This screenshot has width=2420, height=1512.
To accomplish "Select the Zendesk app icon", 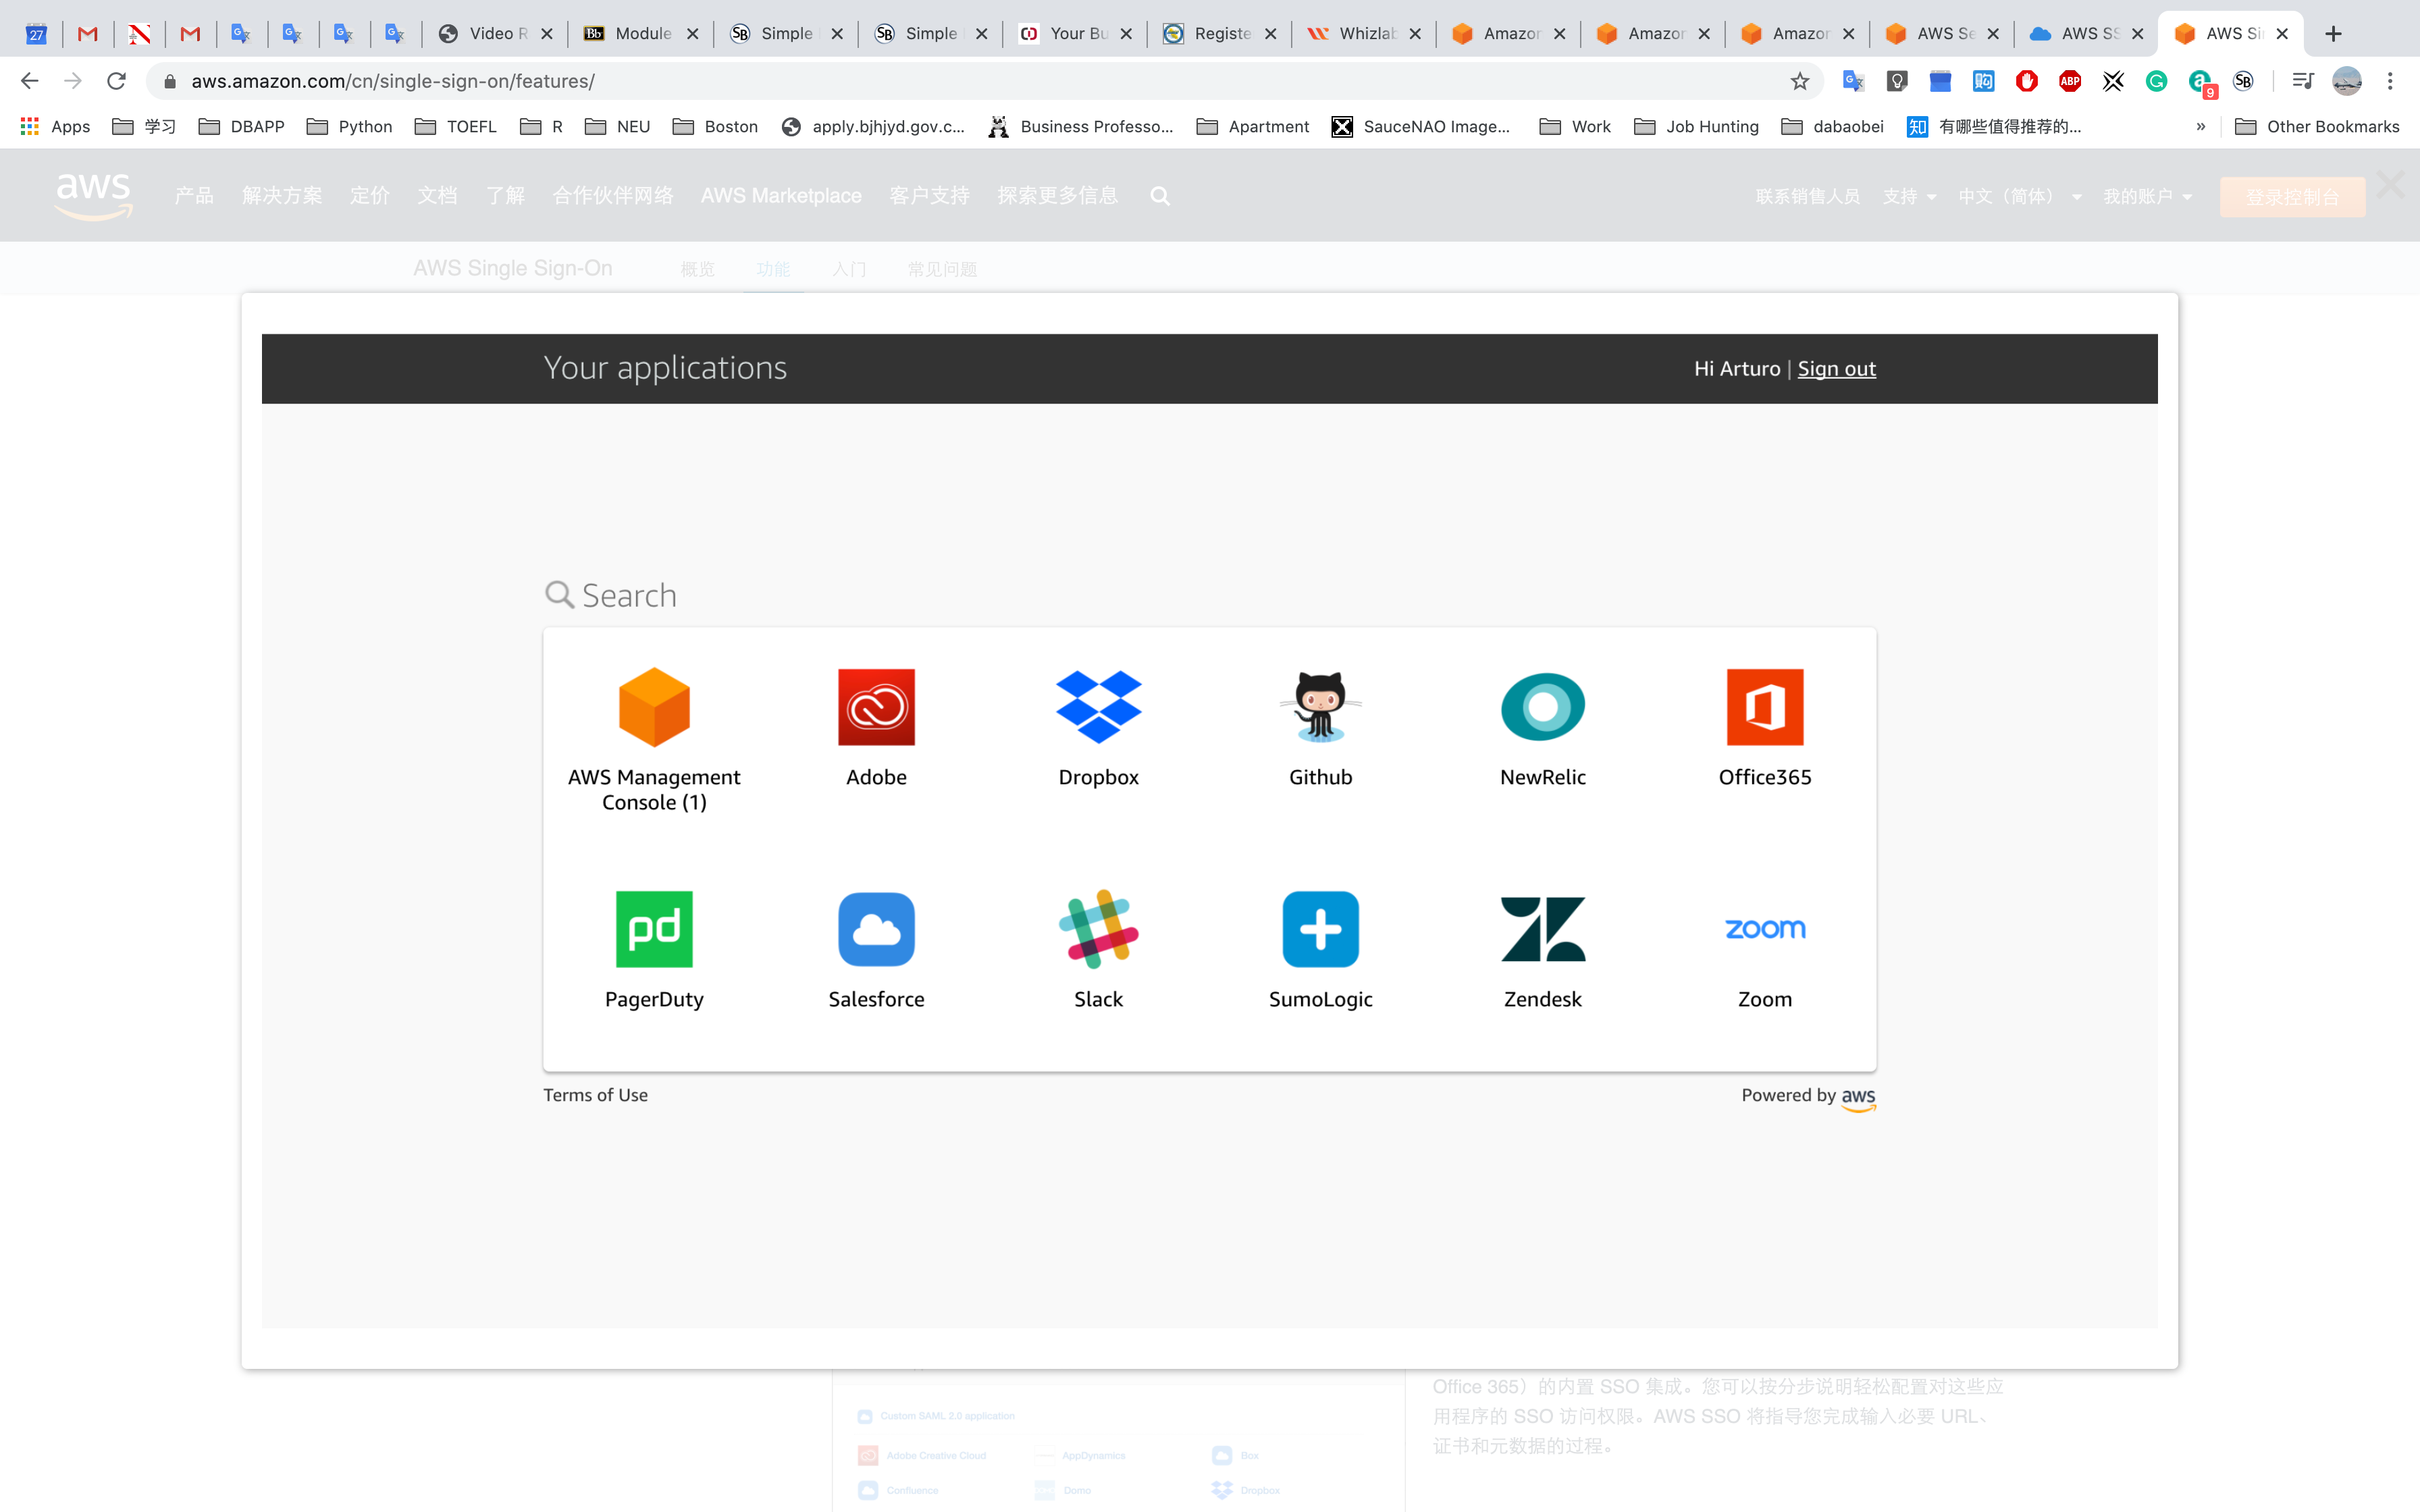I will [x=1542, y=929].
